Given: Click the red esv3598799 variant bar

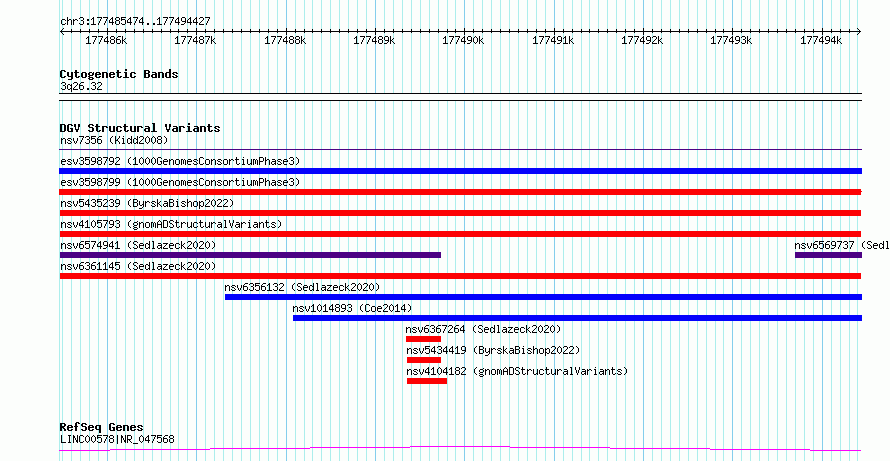Looking at the screenshot, I should click(x=460, y=192).
